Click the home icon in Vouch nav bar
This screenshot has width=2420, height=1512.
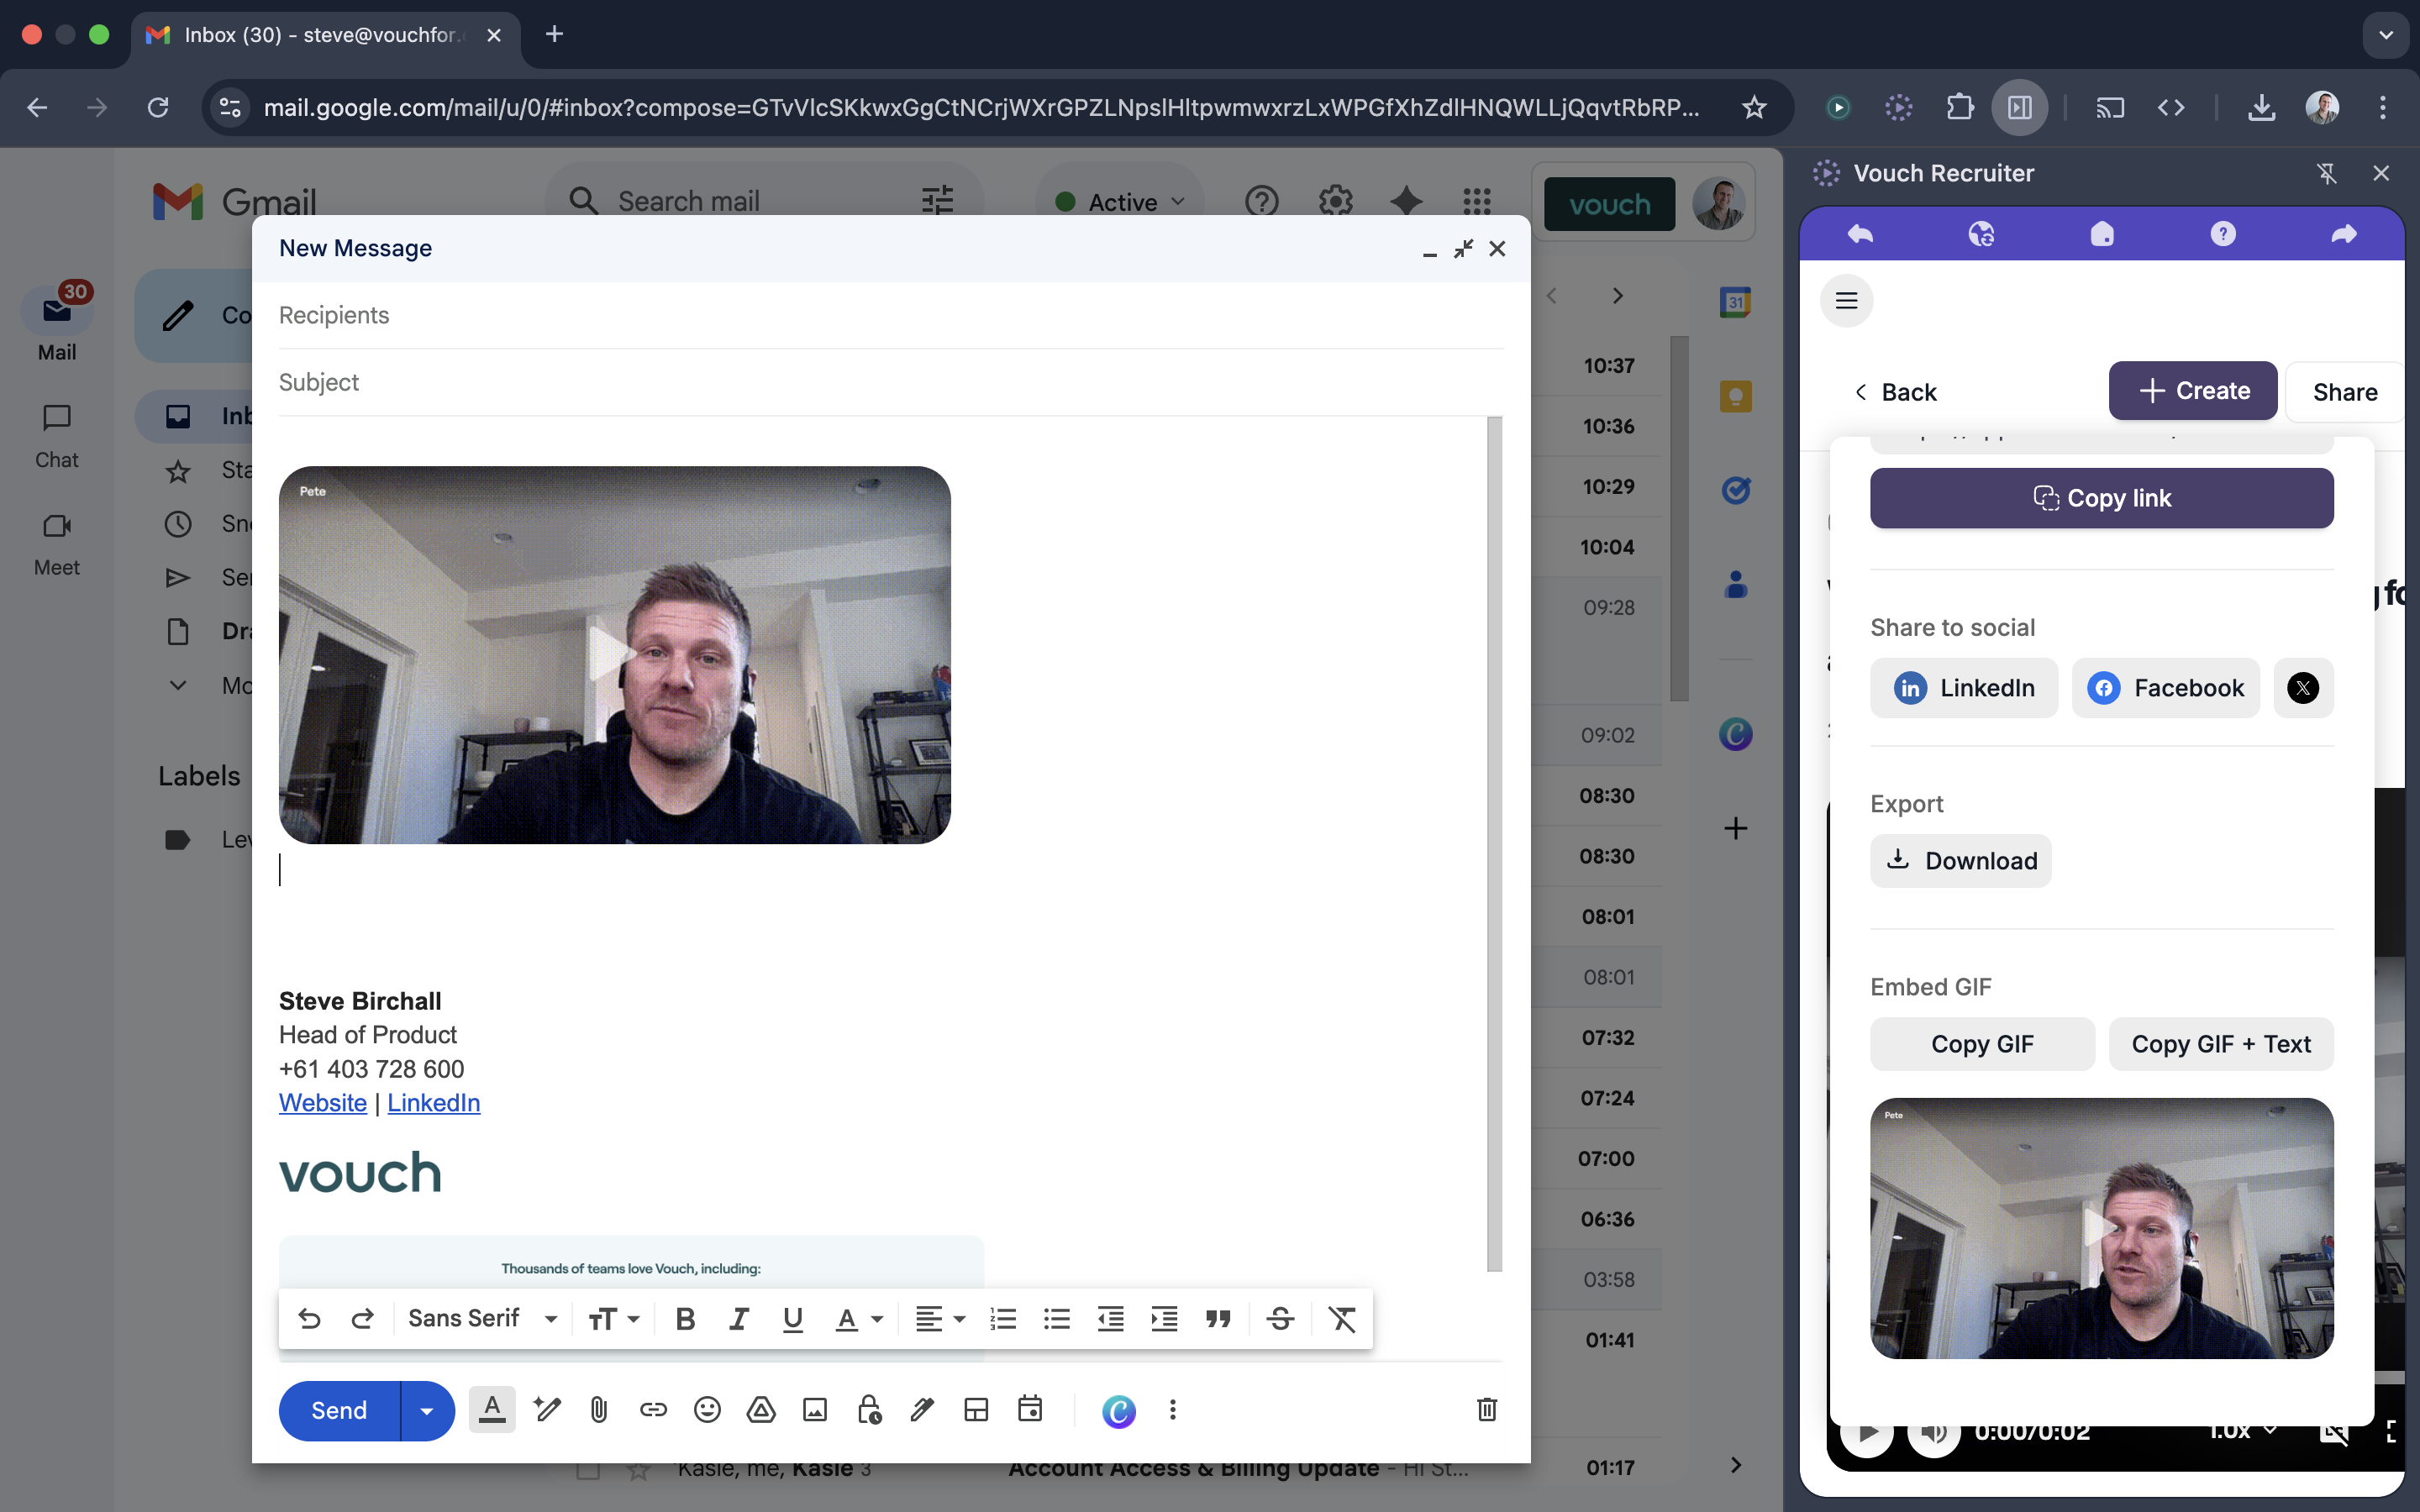coord(2102,234)
